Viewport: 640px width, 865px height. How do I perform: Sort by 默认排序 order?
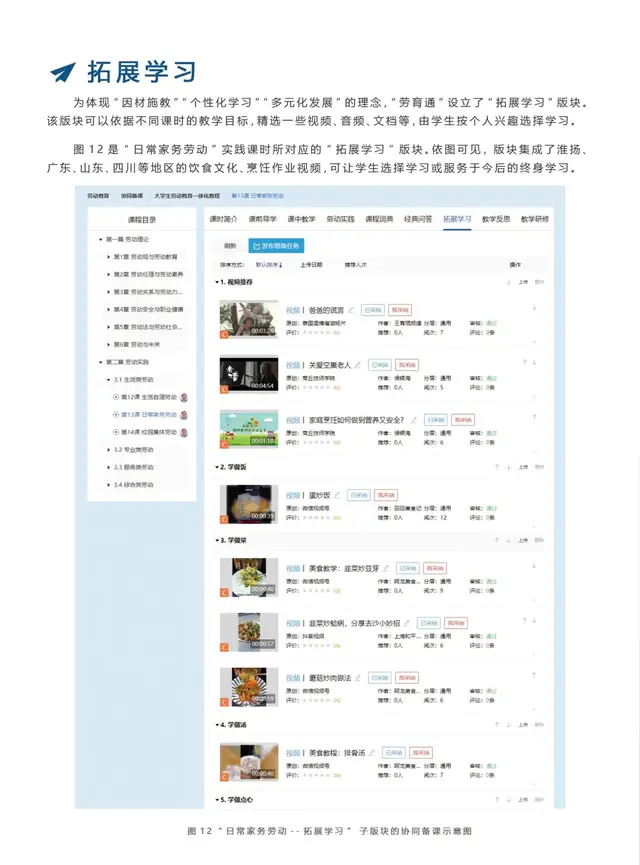pos(269,265)
